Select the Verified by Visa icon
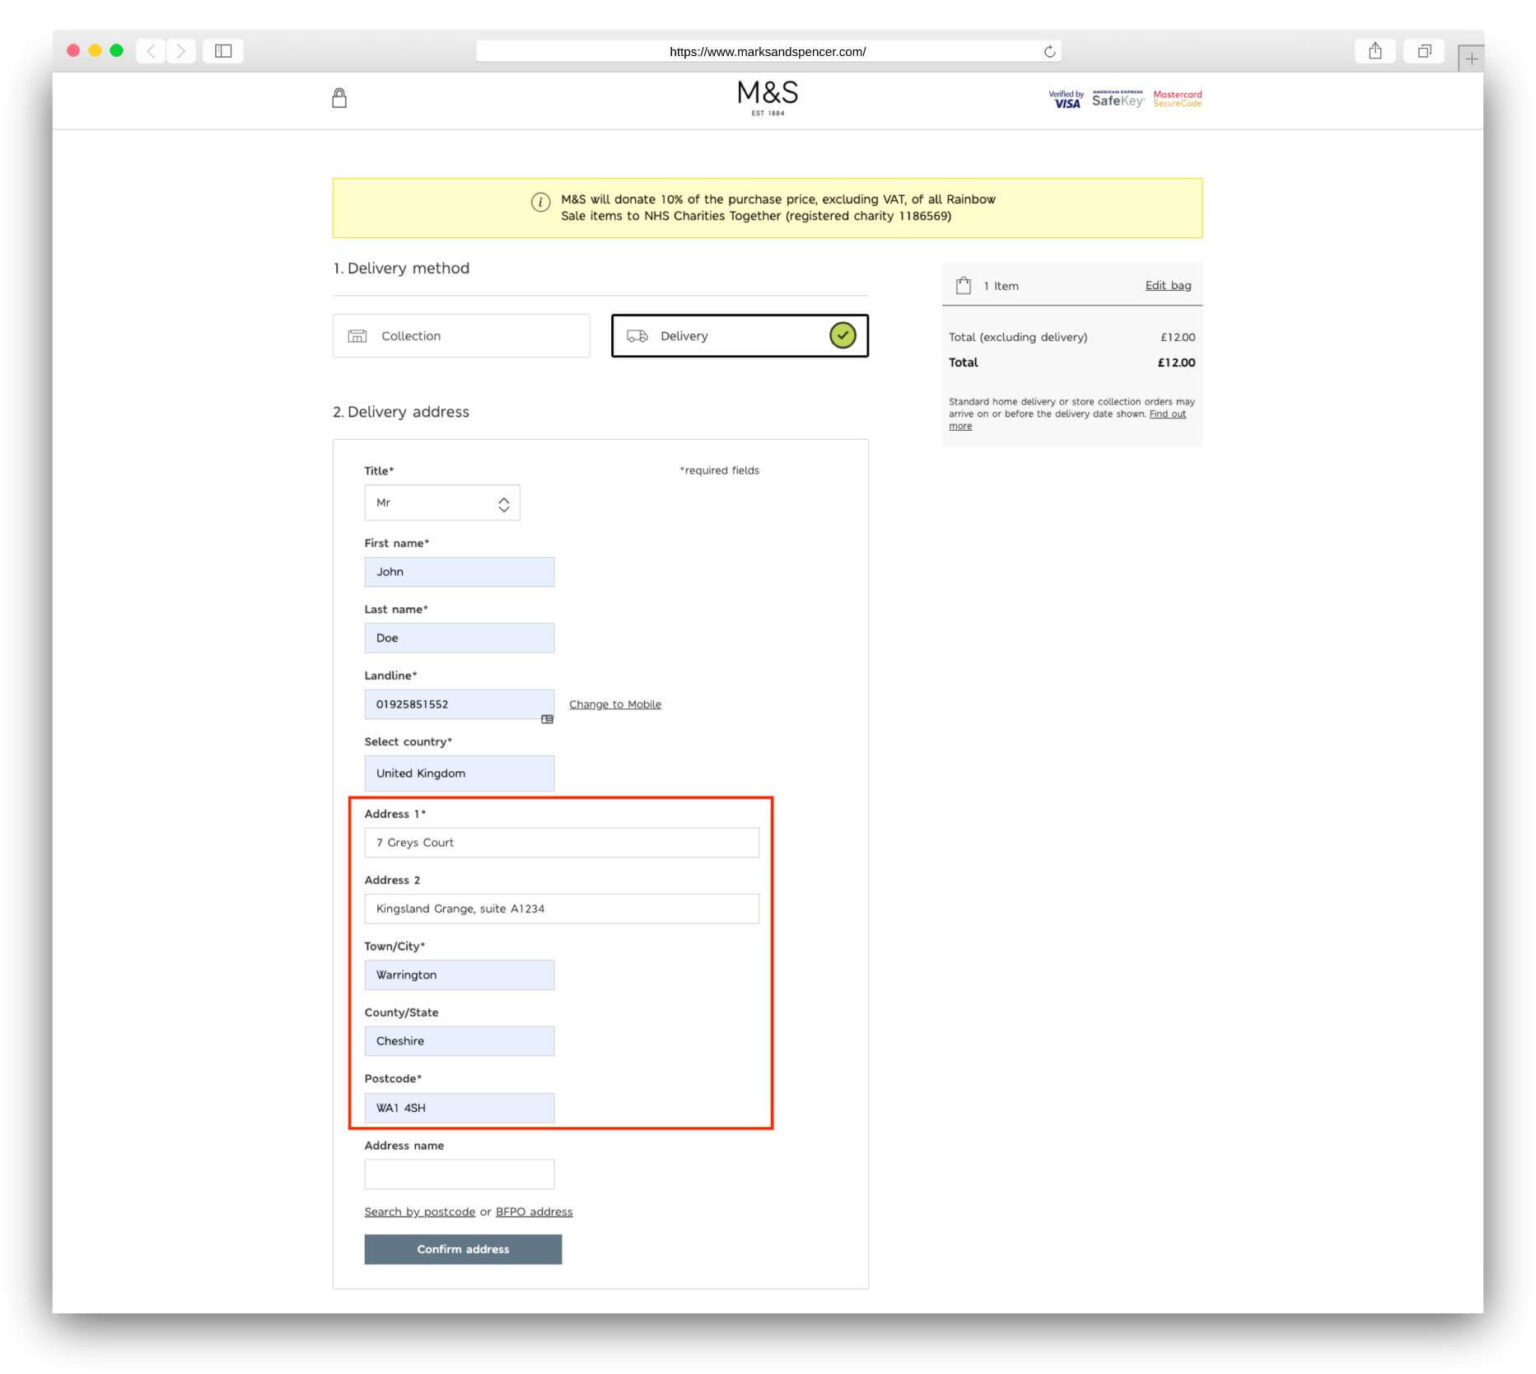1536x1374 pixels. pos(1064,99)
